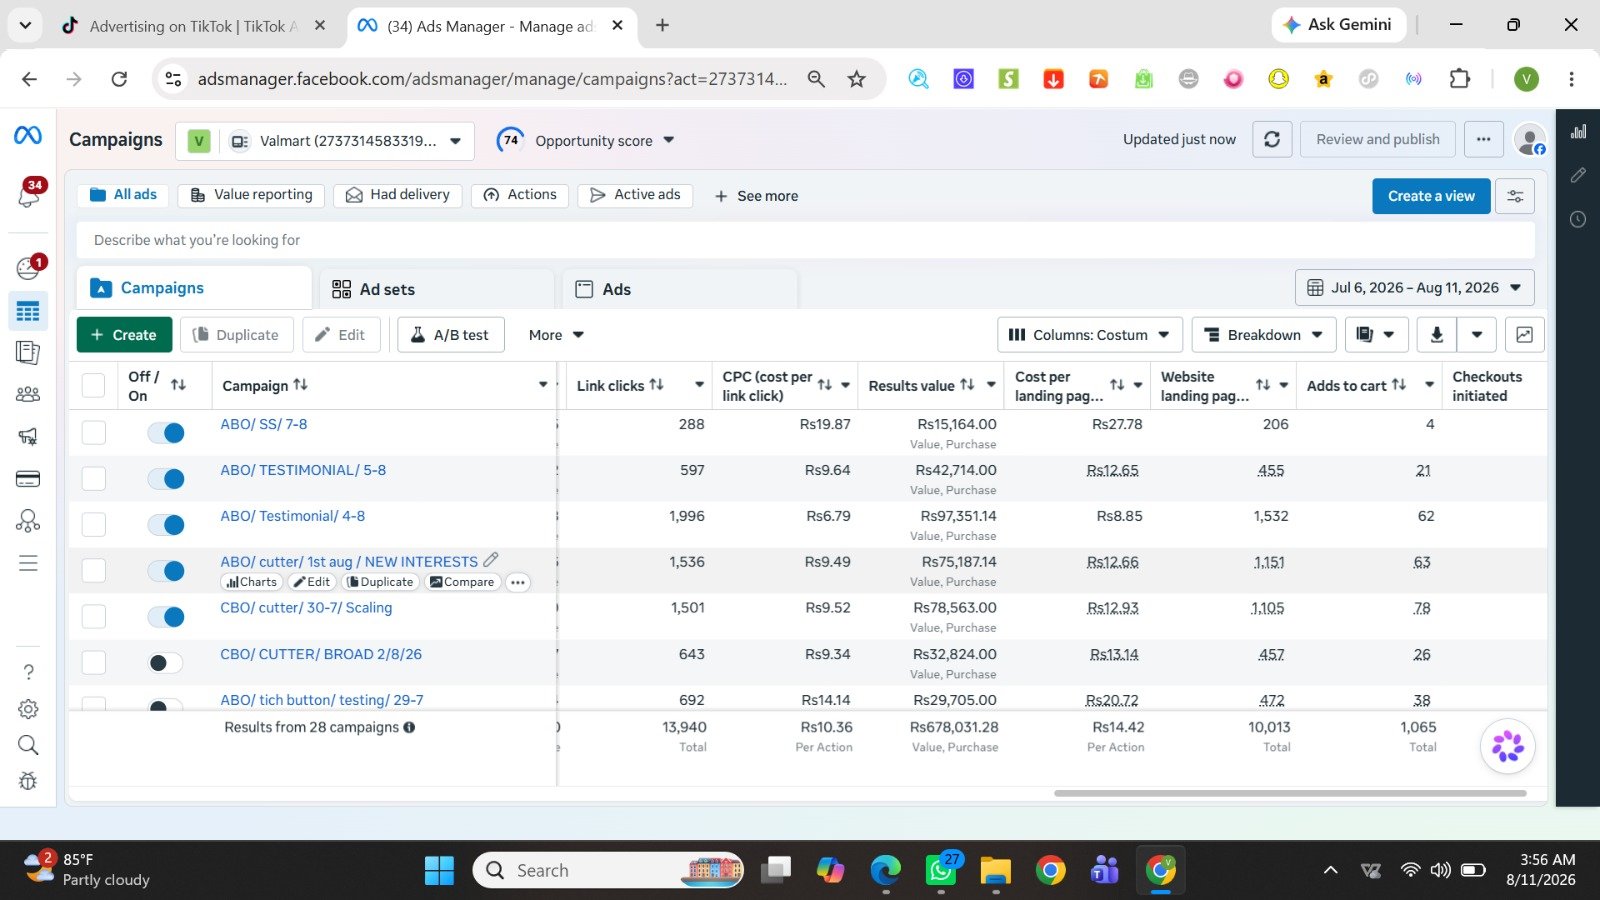
Task: Open WhatsApp from the taskbar
Action: (940, 871)
